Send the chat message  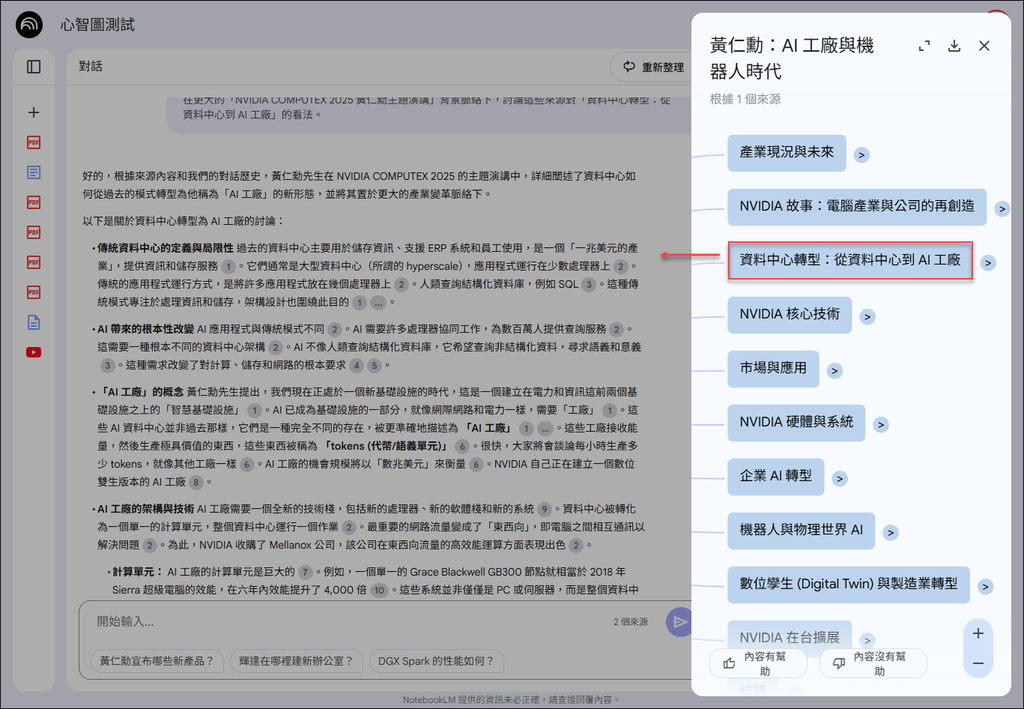[x=679, y=622]
